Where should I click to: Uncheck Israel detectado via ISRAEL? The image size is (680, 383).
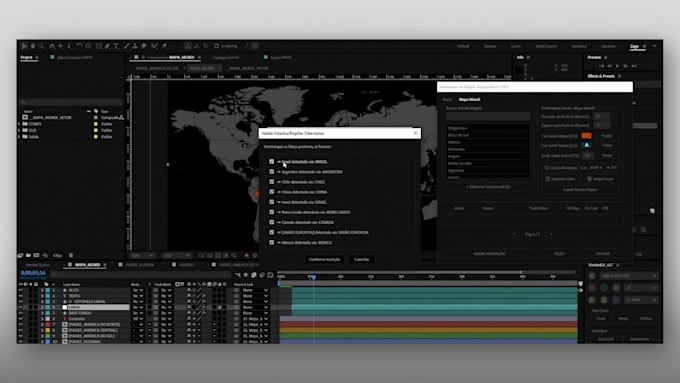[271, 202]
